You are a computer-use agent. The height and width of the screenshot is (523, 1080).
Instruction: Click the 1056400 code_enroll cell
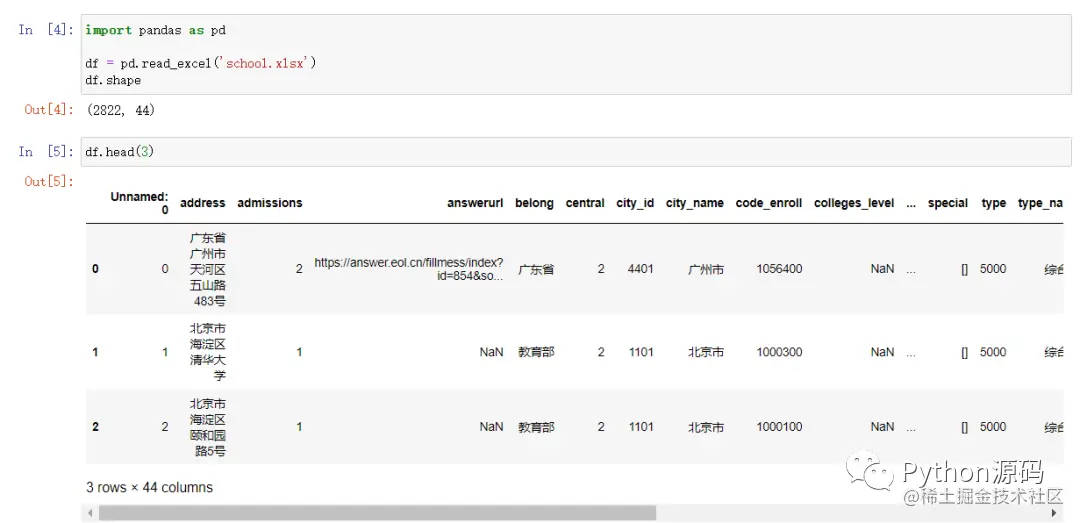(x=779, y=269)
